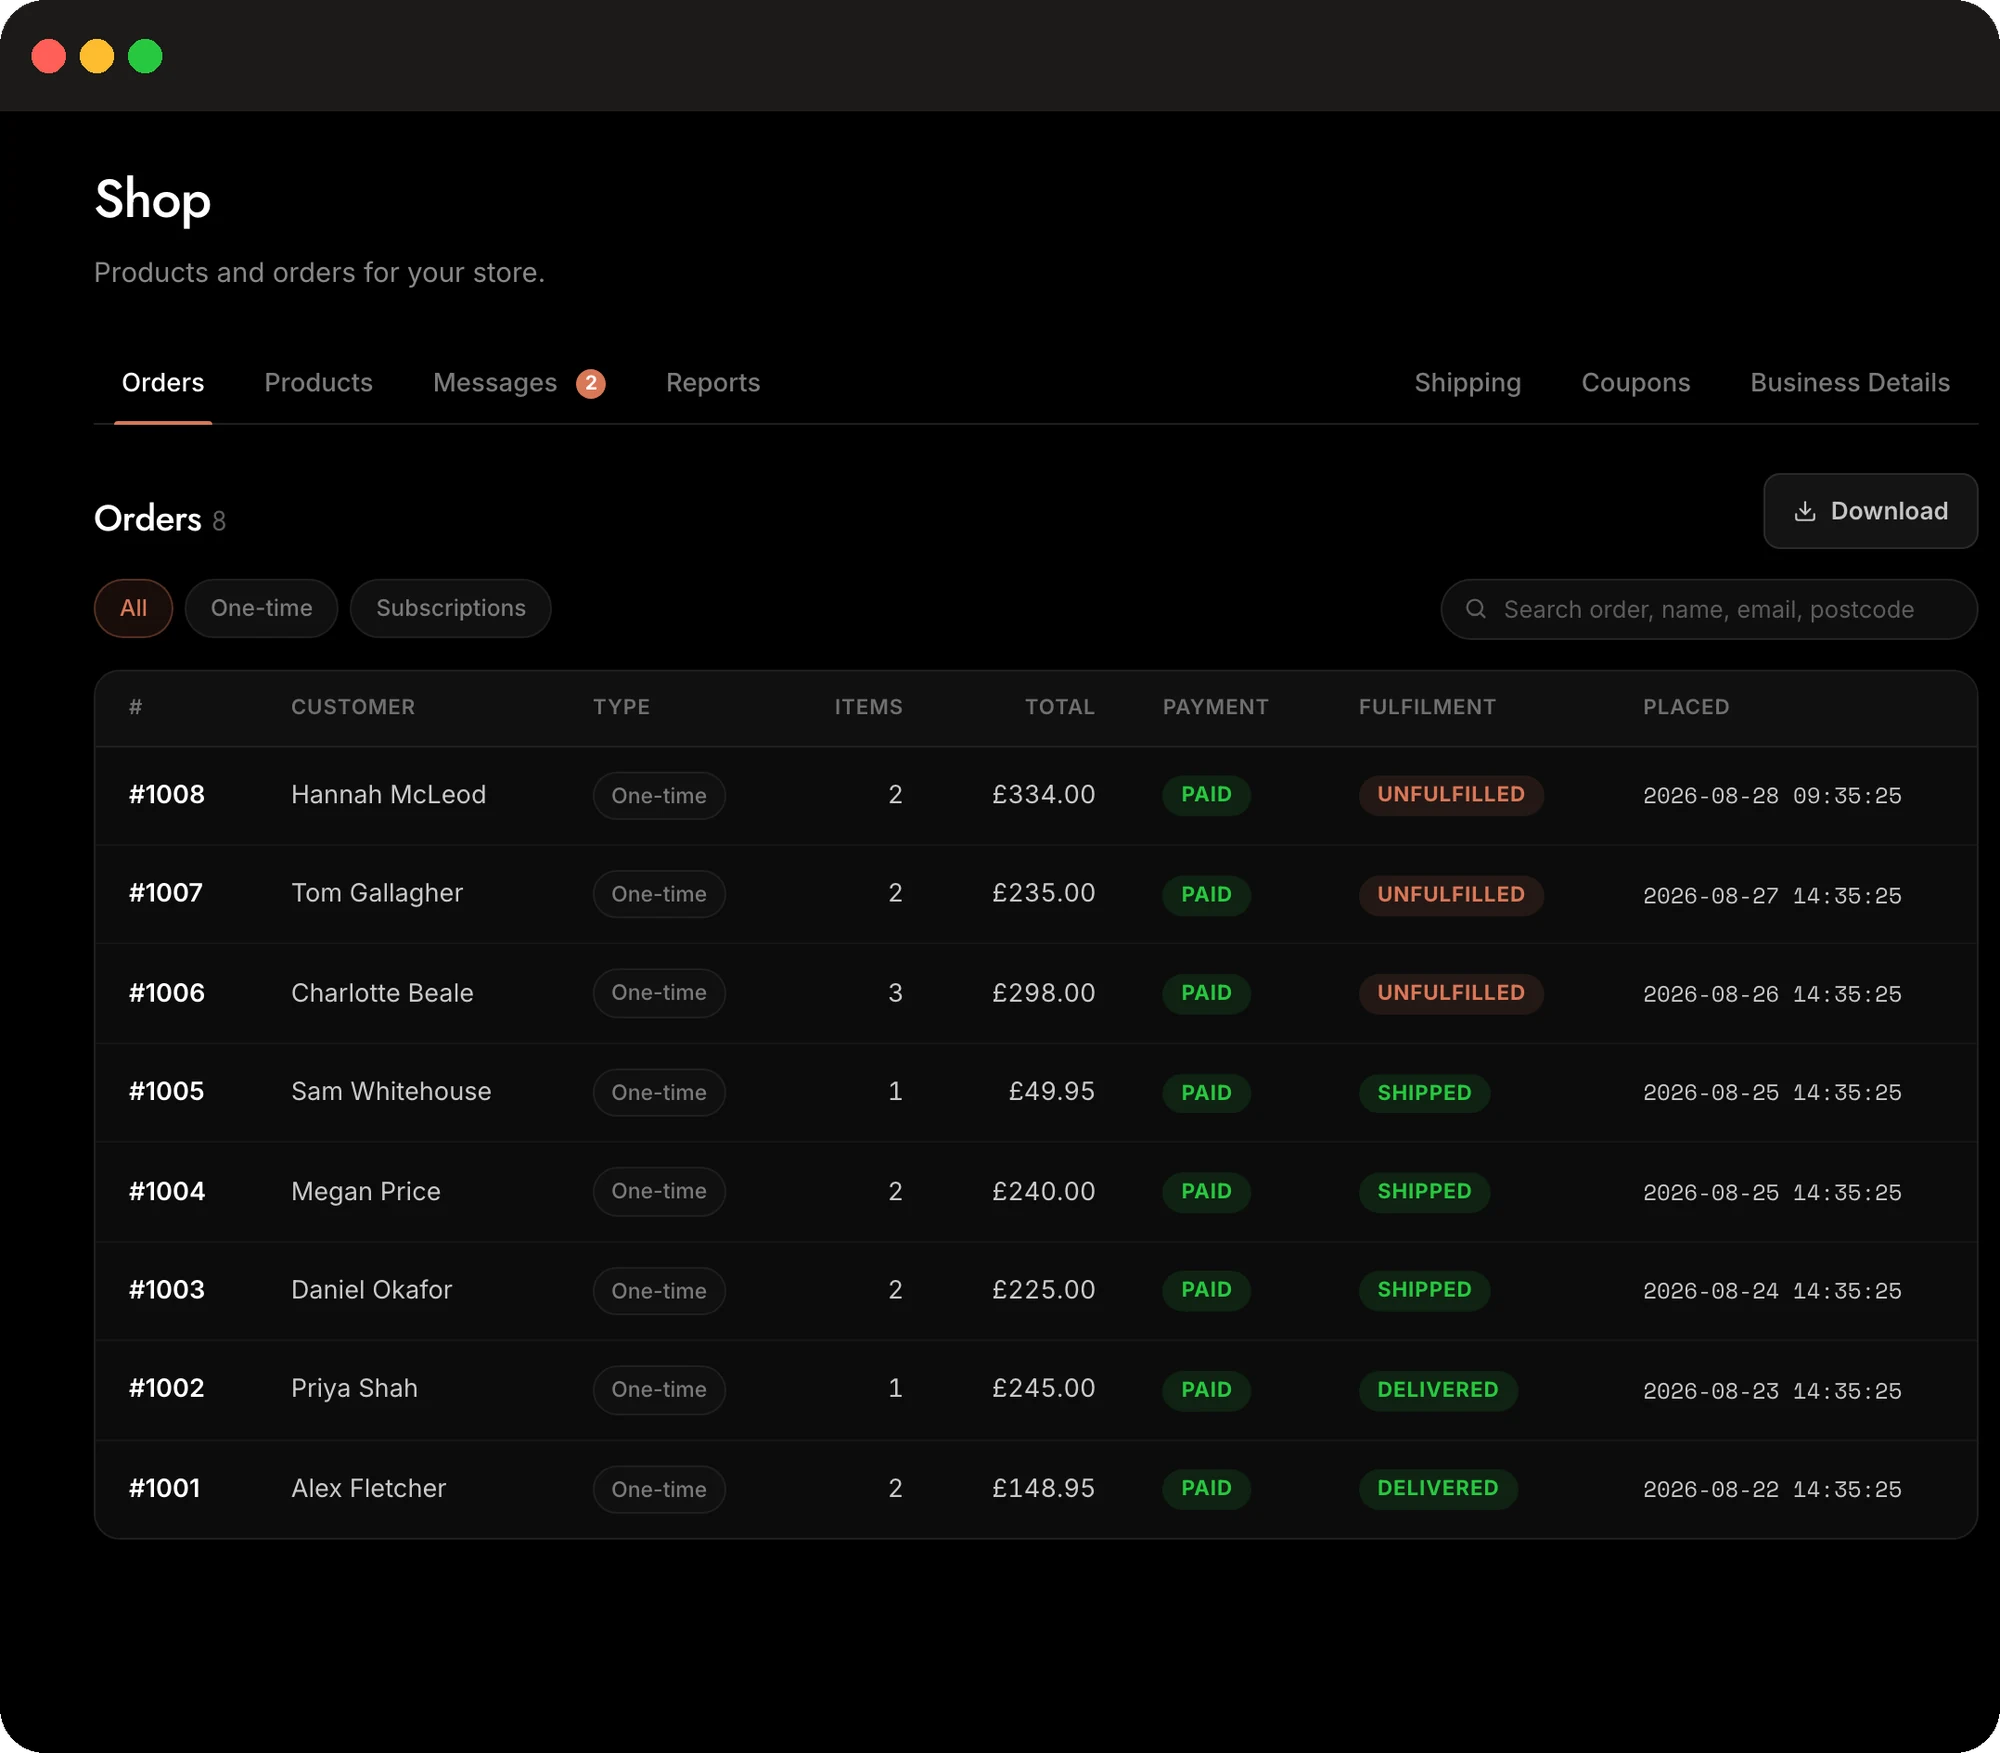Click the # column header
The height and width of the screenshot is (1753, 2000).
coord(135,707)
